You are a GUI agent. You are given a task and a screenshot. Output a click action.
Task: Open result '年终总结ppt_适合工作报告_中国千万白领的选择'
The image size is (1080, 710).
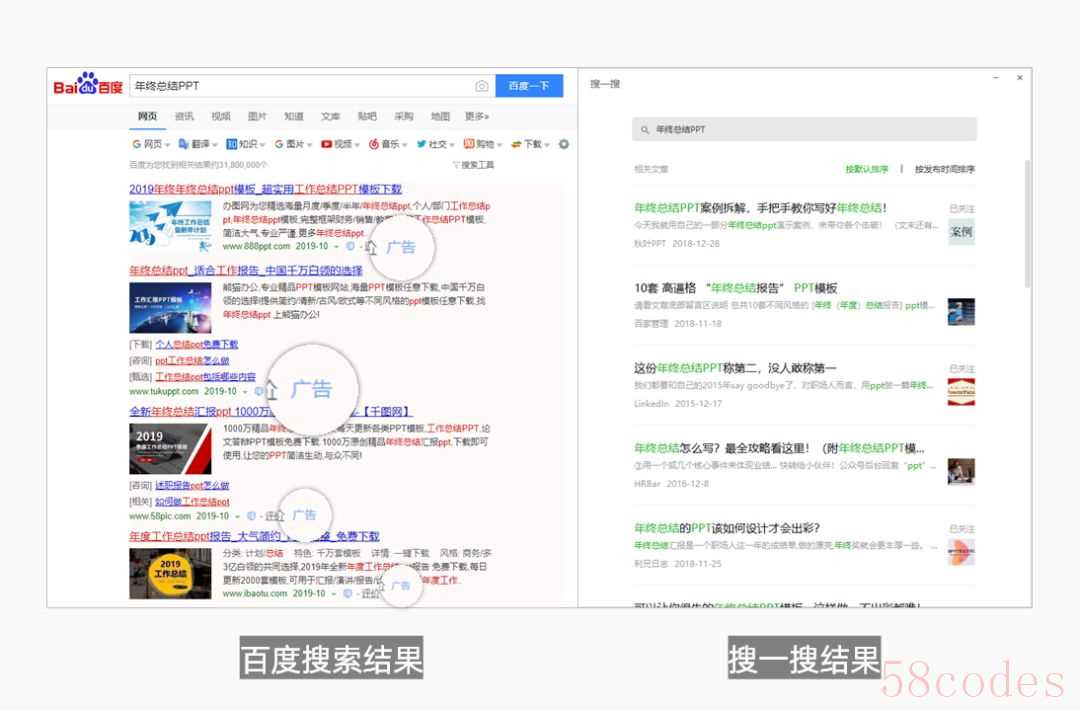[246, 270]
